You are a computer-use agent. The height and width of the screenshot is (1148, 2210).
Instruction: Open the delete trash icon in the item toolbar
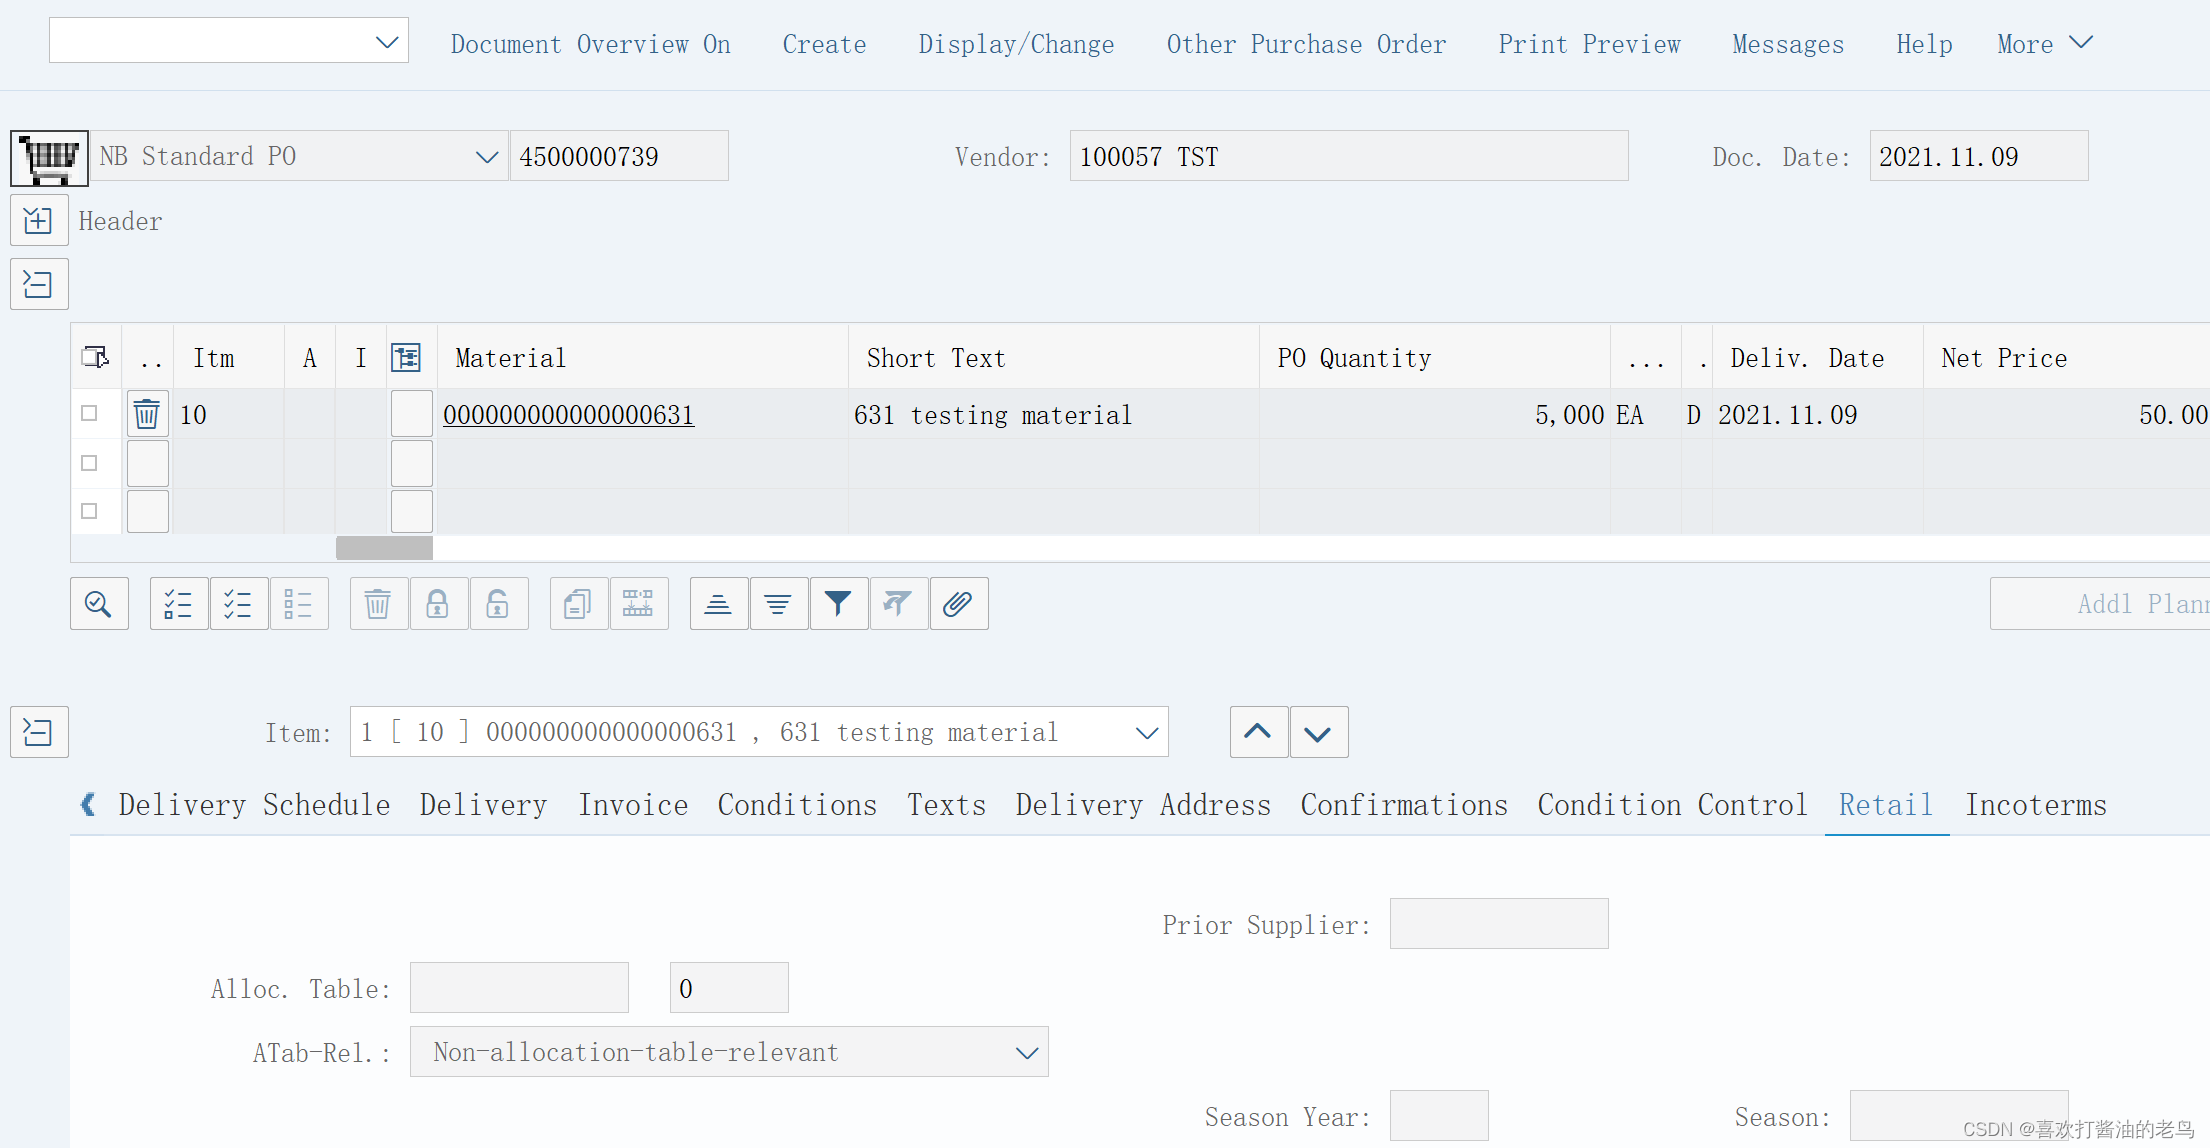click(378, 603)
